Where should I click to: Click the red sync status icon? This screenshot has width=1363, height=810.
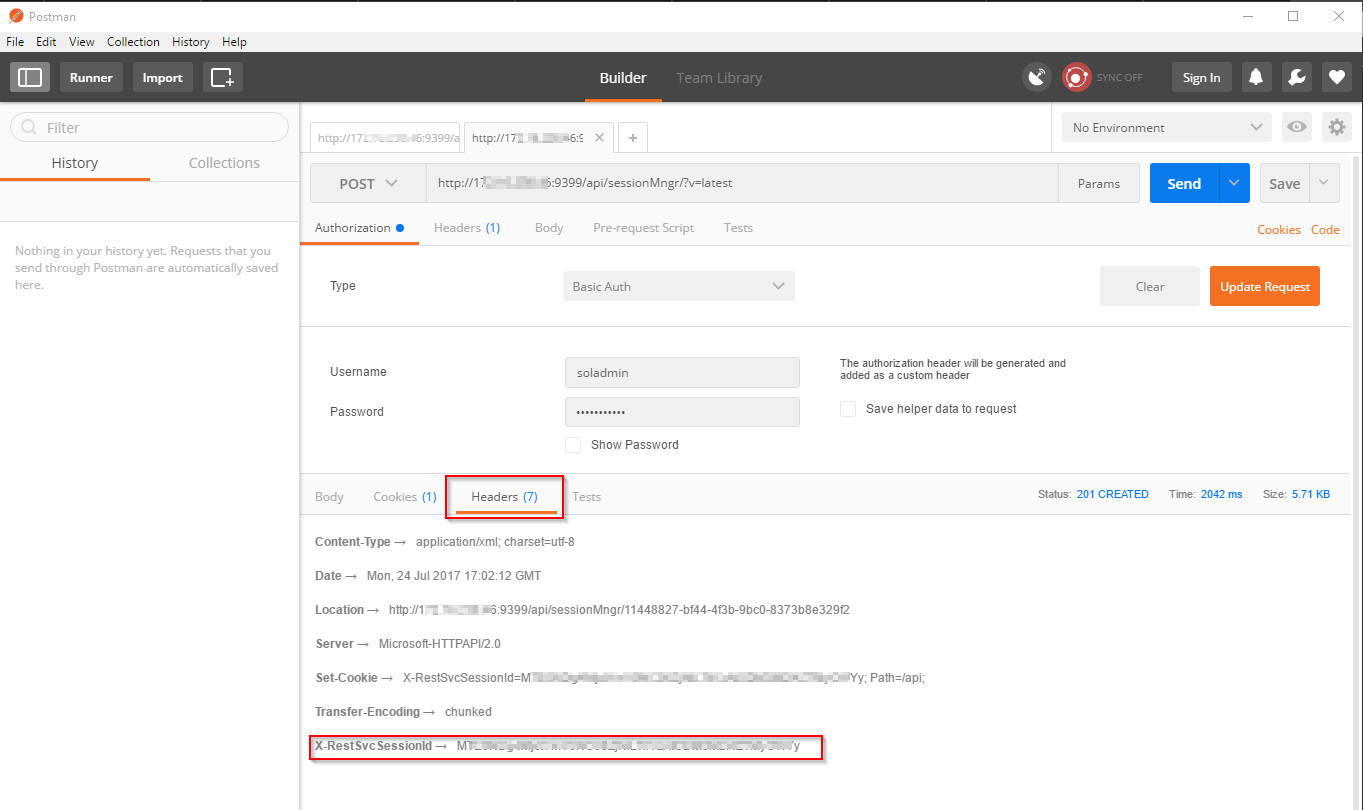click(x=1076, y=77)
